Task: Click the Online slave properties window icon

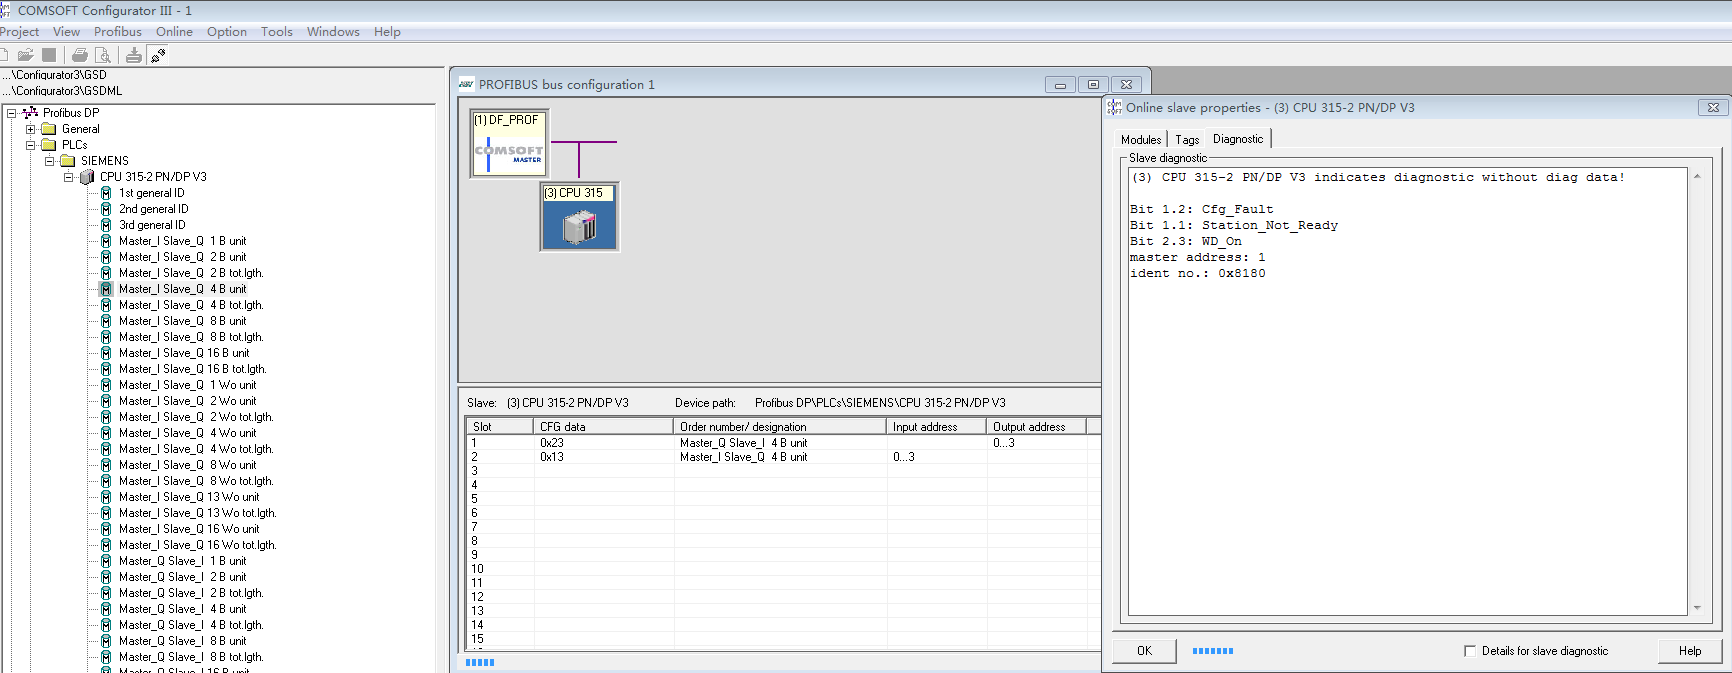Action: (x=1114, y=108)
